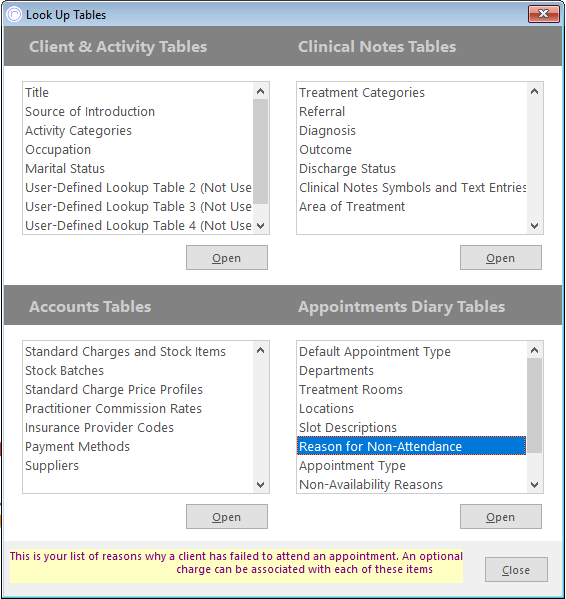The image size is (566, 599).
Task: Click the up arrow in Appointments Diary list
Action: point(535,350)
